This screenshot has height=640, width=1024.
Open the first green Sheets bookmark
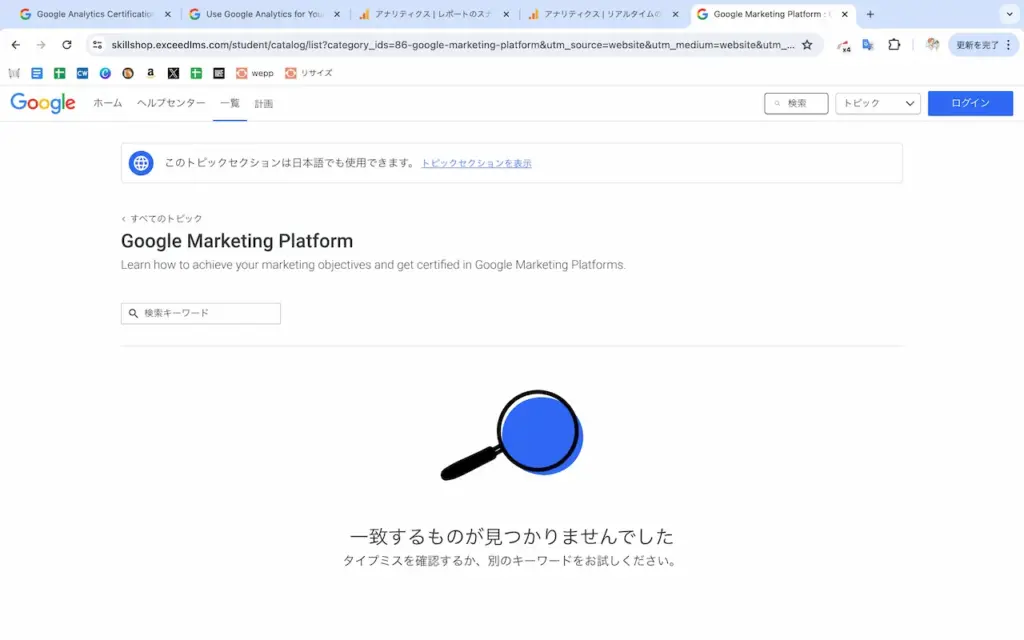click(x=59, y=73)
